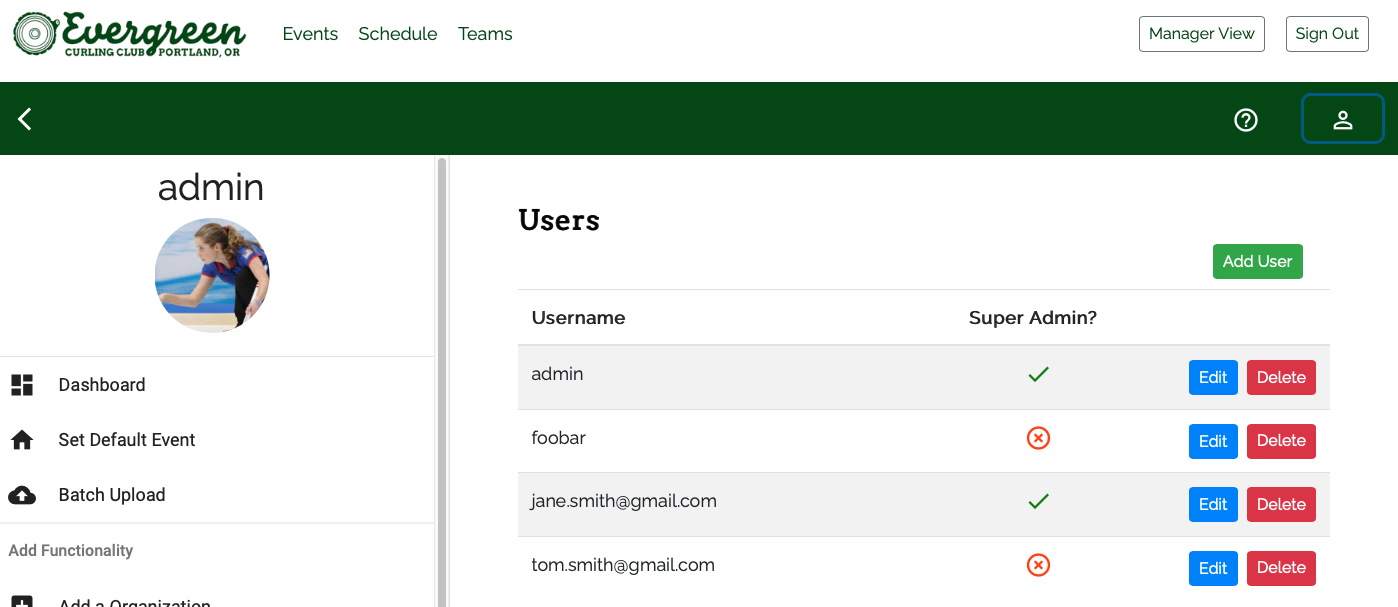Click the home icon beside Set Default Event
Screen dimensions: 1398x607
21,439
